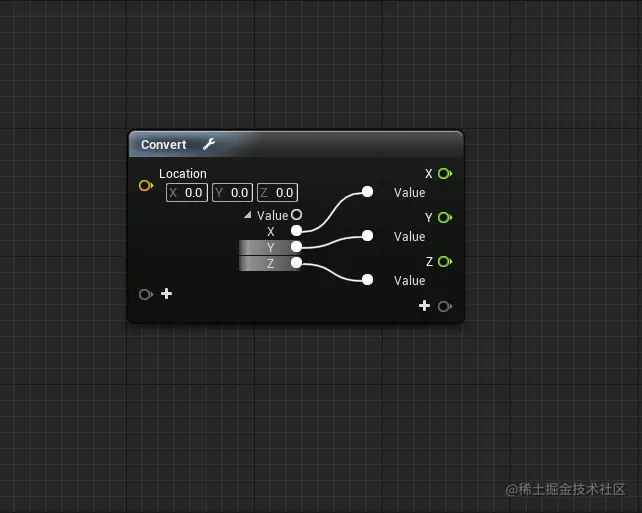Click the Value pin under Z output
The height and width of the screenshot is (513, 642).
click(x=368, y=280)
